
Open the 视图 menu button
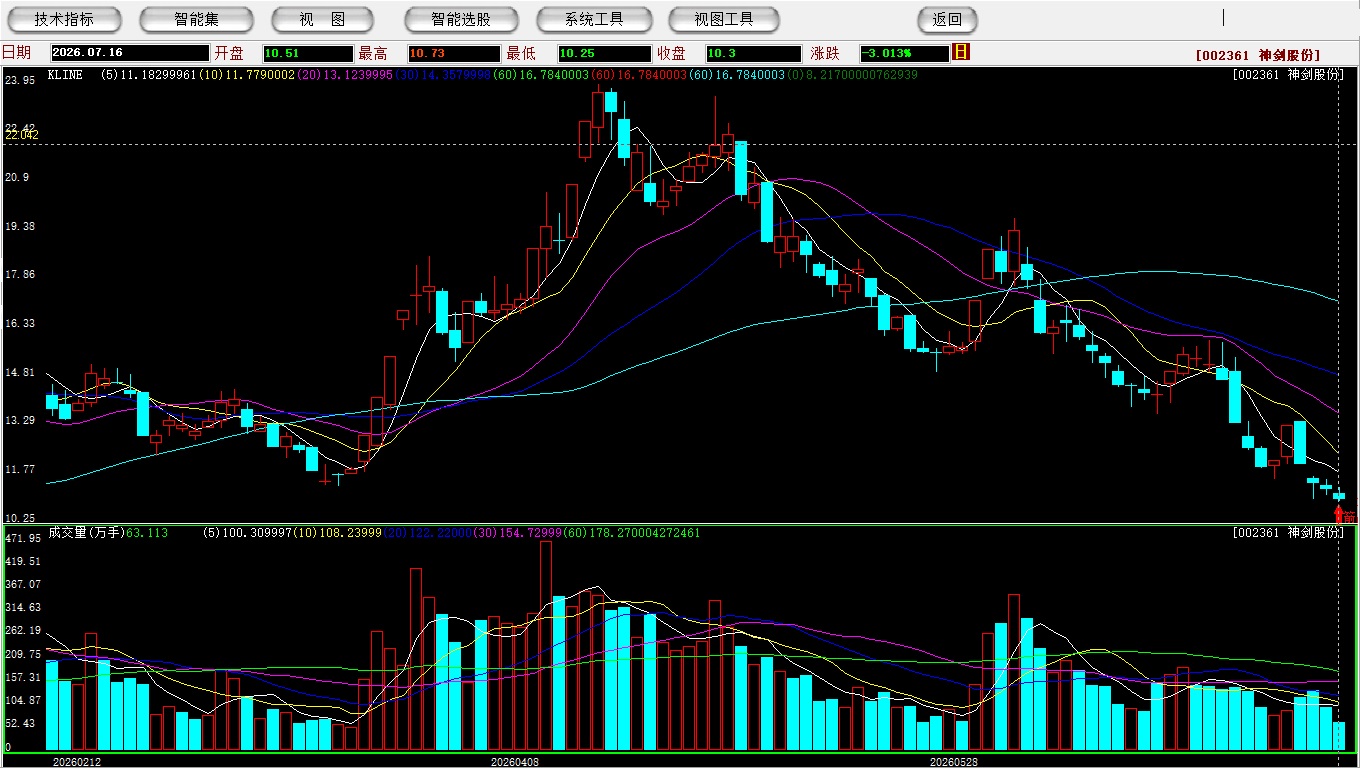(322, 19)
